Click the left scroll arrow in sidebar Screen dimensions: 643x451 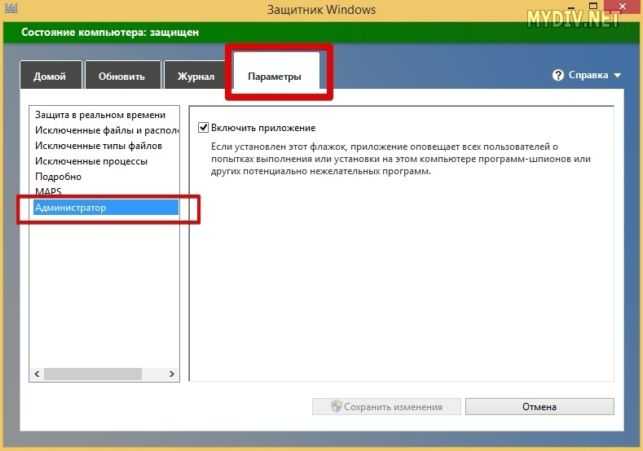(37, 374)
